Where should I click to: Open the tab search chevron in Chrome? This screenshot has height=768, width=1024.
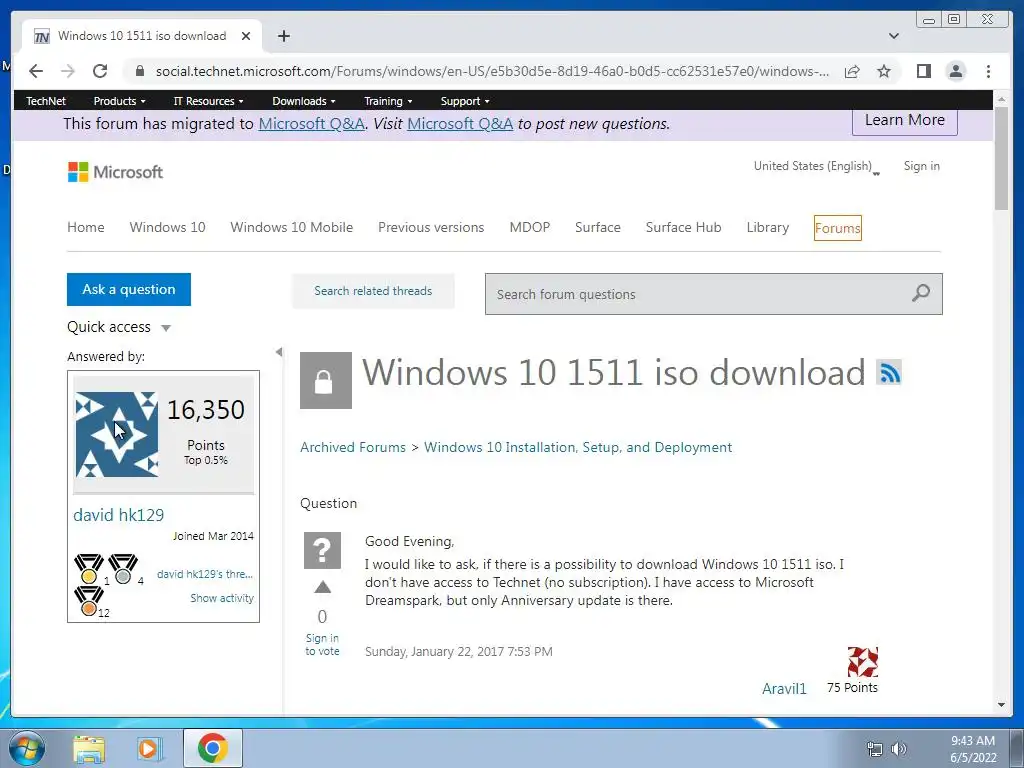[893, 36]
